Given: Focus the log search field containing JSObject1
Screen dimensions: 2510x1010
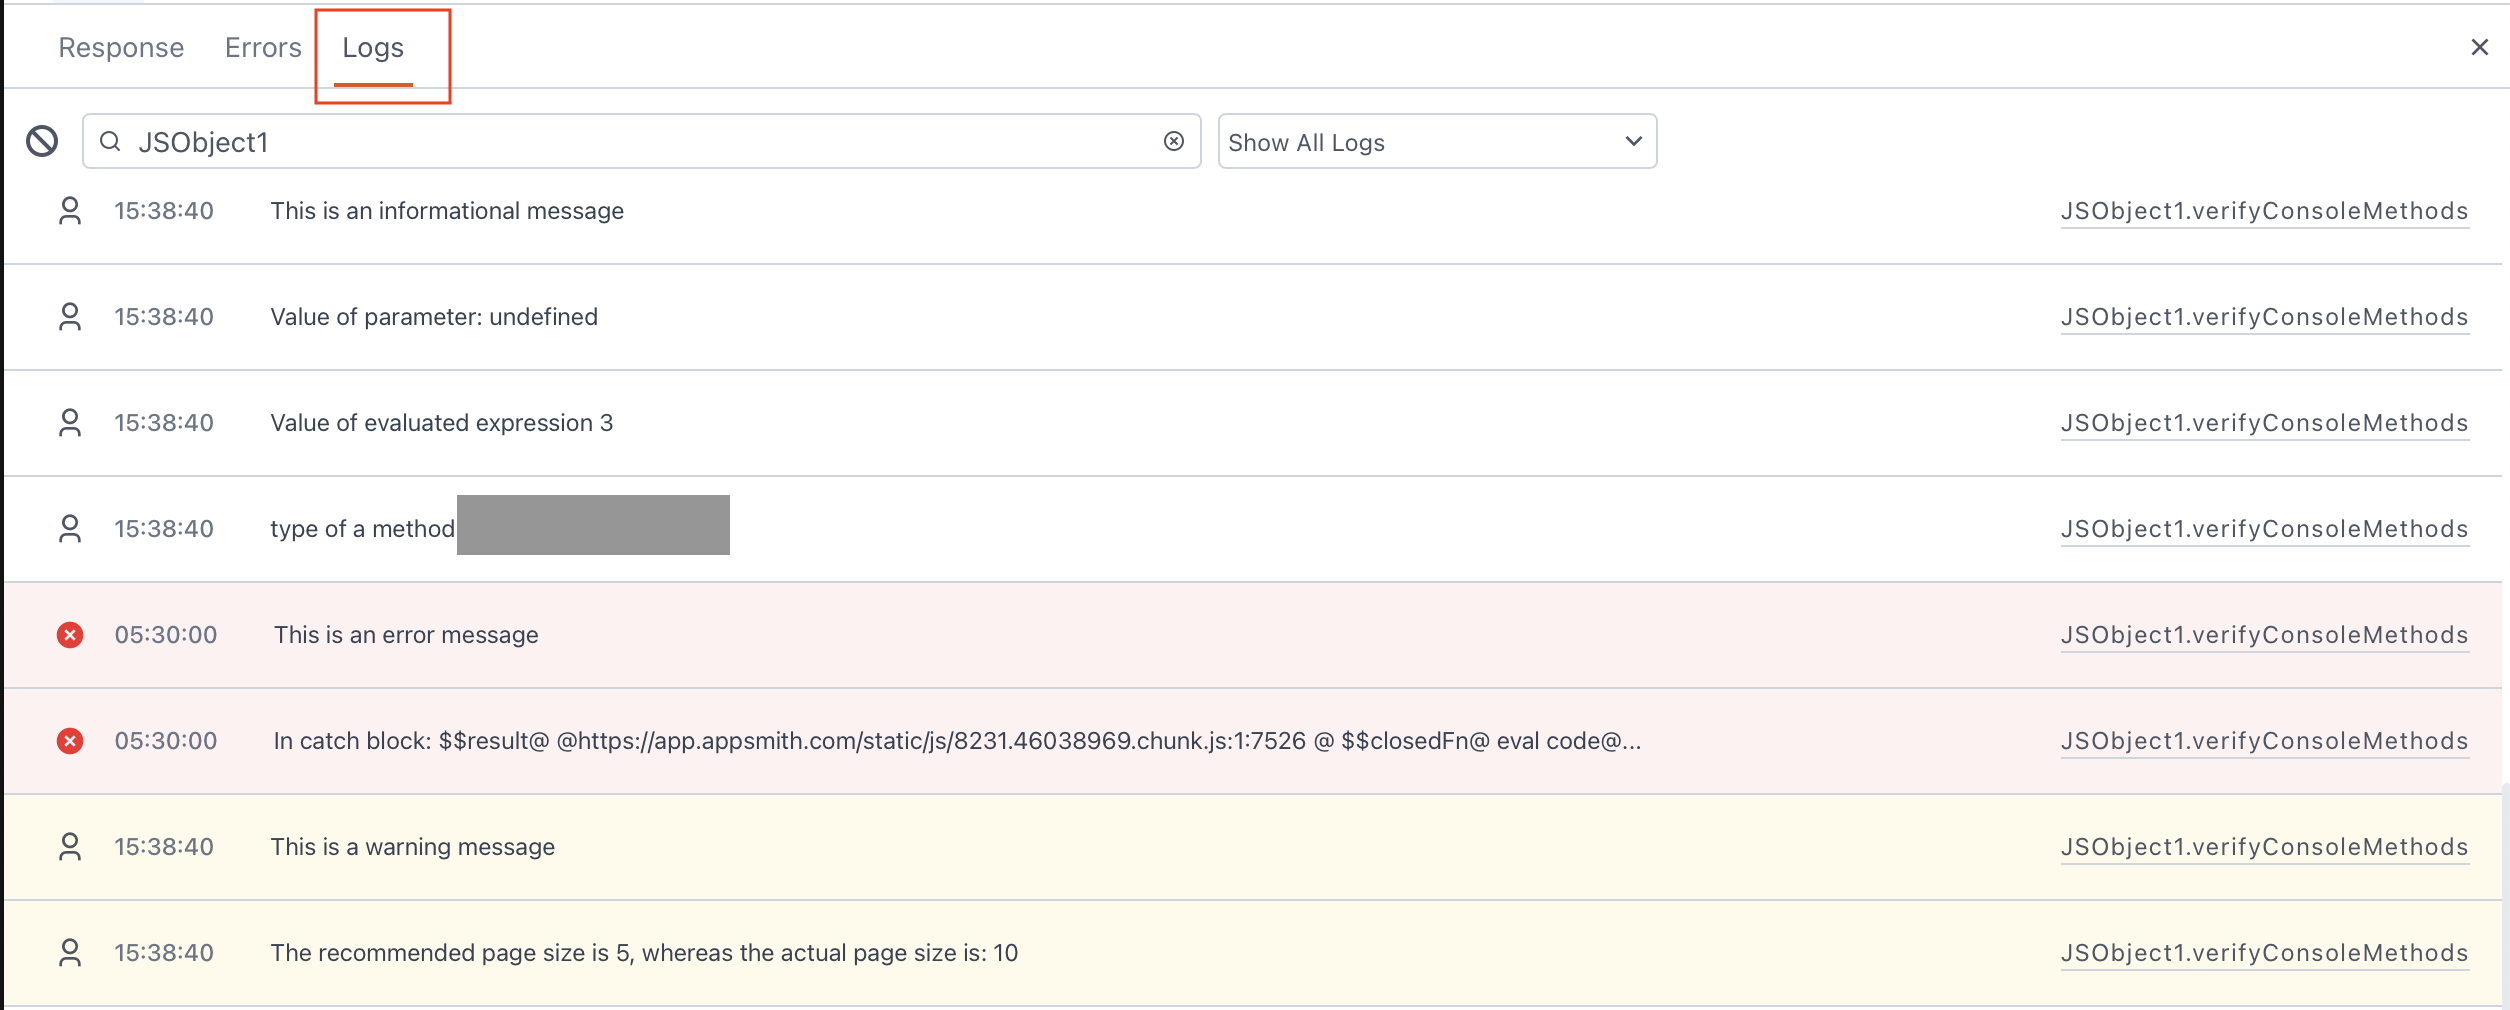Looking at the screenshot, I should click(641, 141).
